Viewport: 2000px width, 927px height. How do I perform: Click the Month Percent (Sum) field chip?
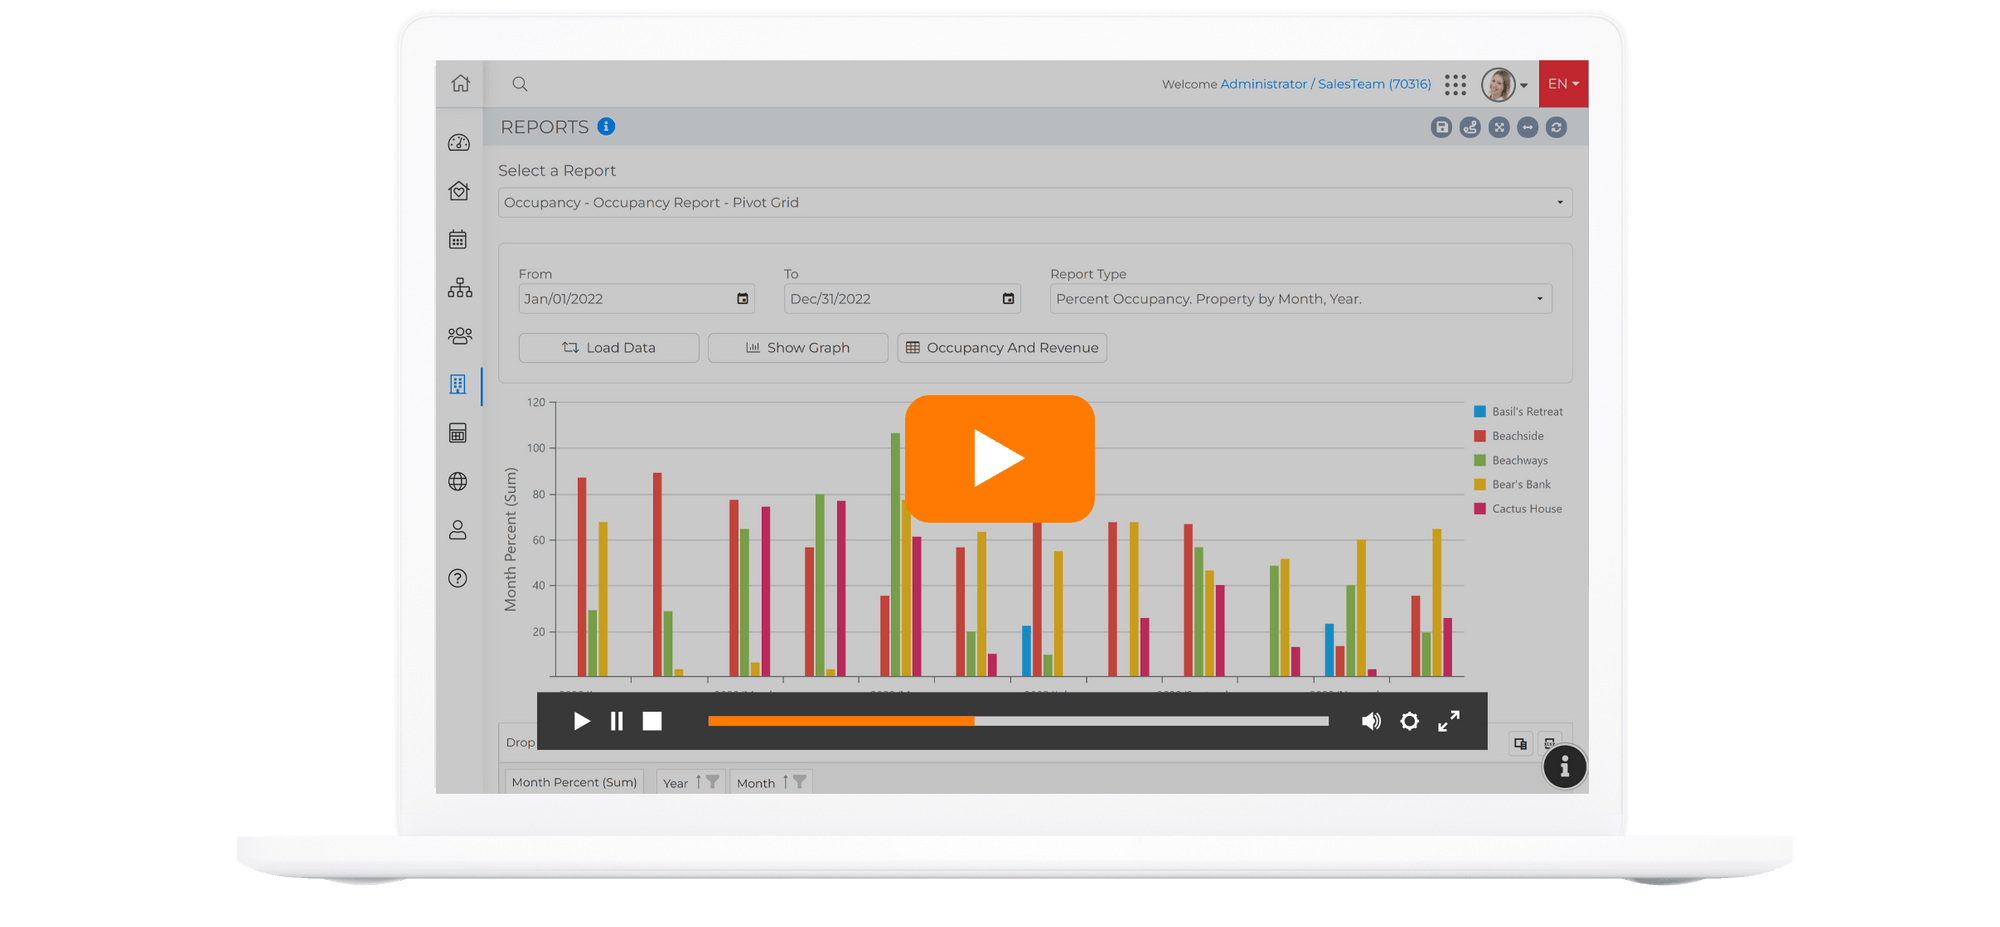point(574,782)
